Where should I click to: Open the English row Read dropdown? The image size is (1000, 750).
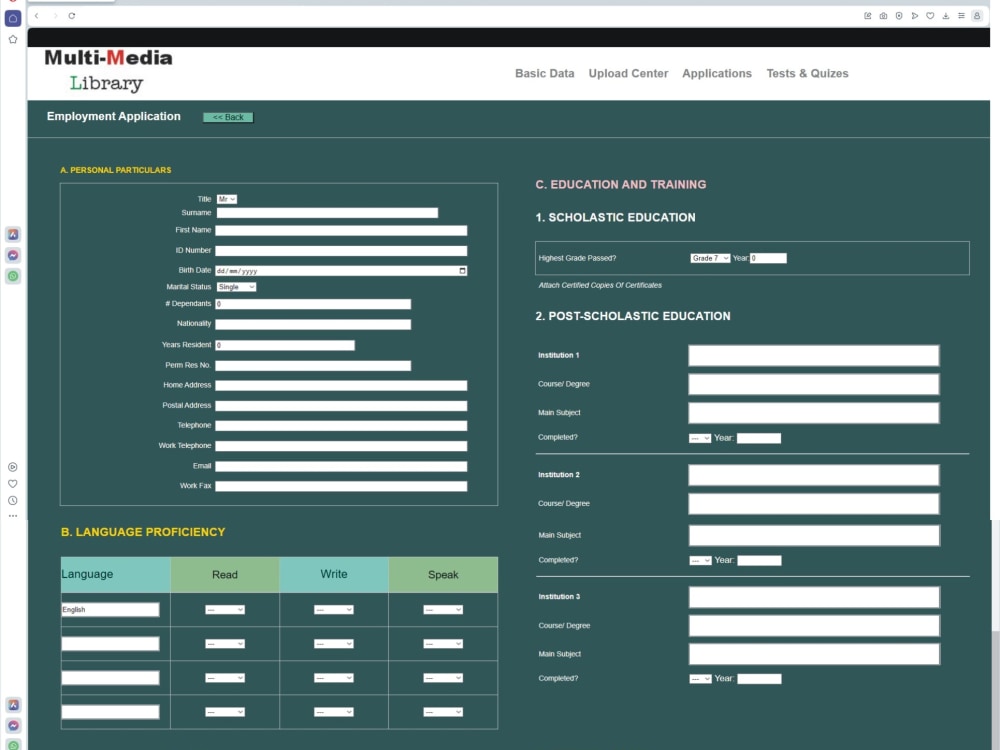pos(224,610)
